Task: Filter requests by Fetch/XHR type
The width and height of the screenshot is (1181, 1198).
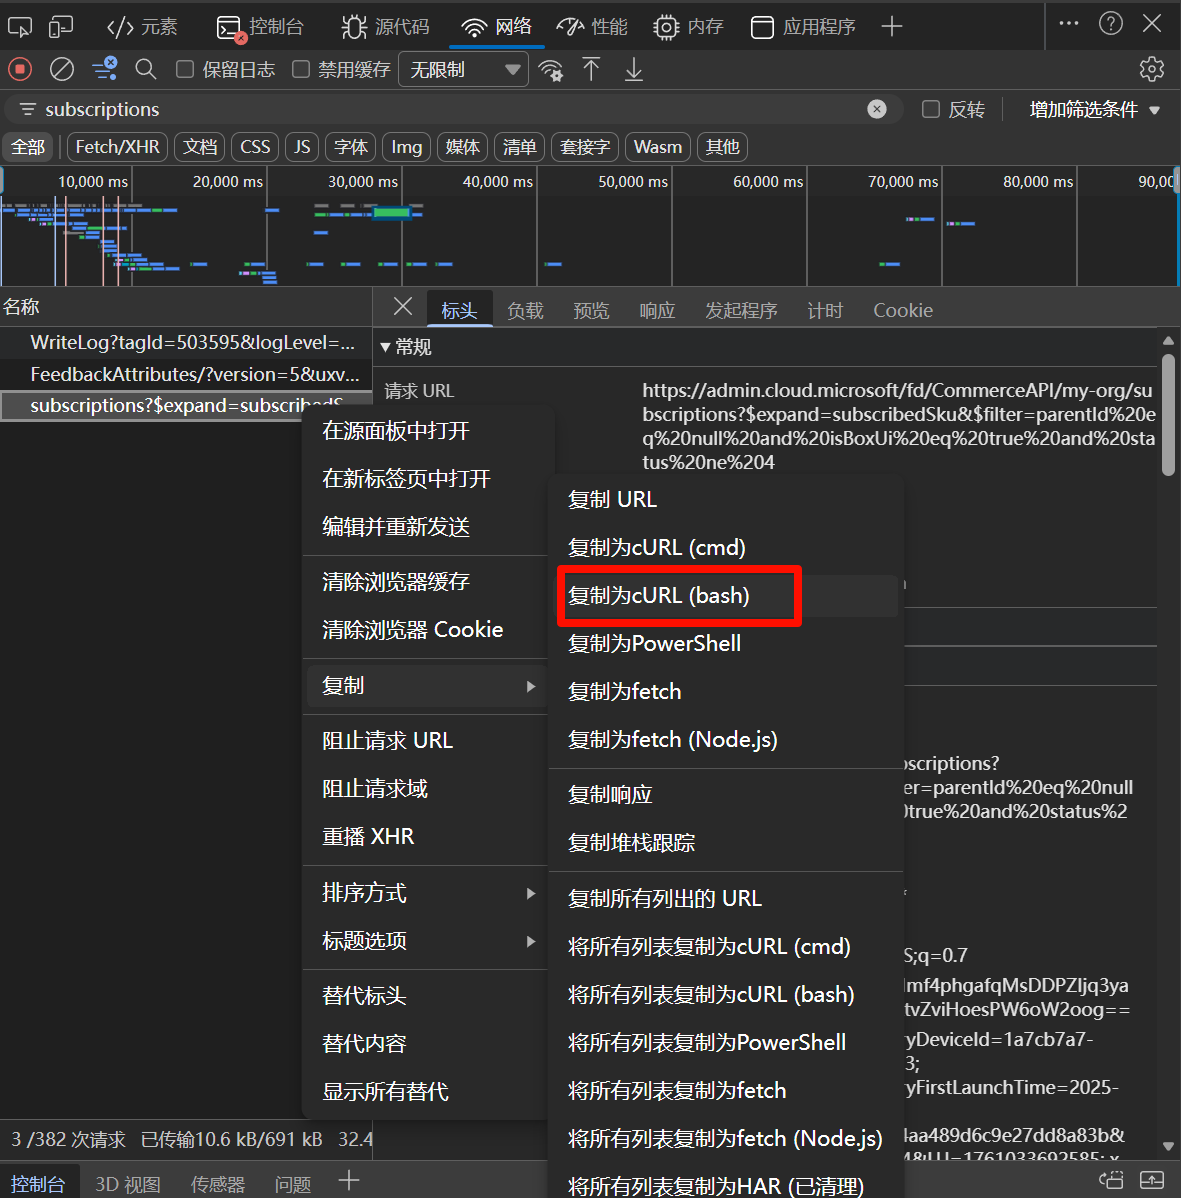Action: pos(117,147)
